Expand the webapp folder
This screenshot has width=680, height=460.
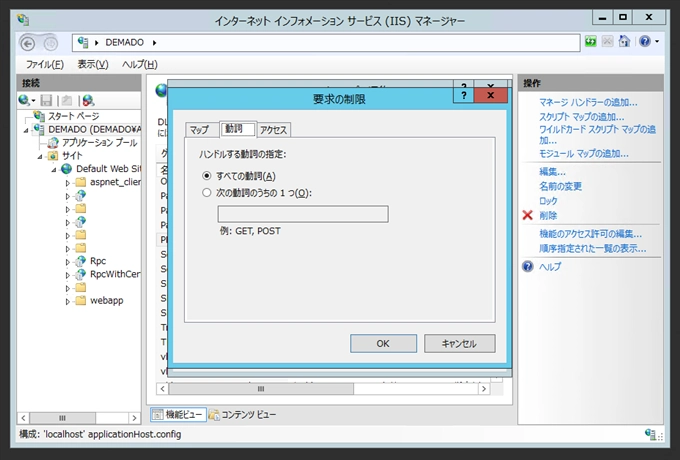[x=68, y=301]
